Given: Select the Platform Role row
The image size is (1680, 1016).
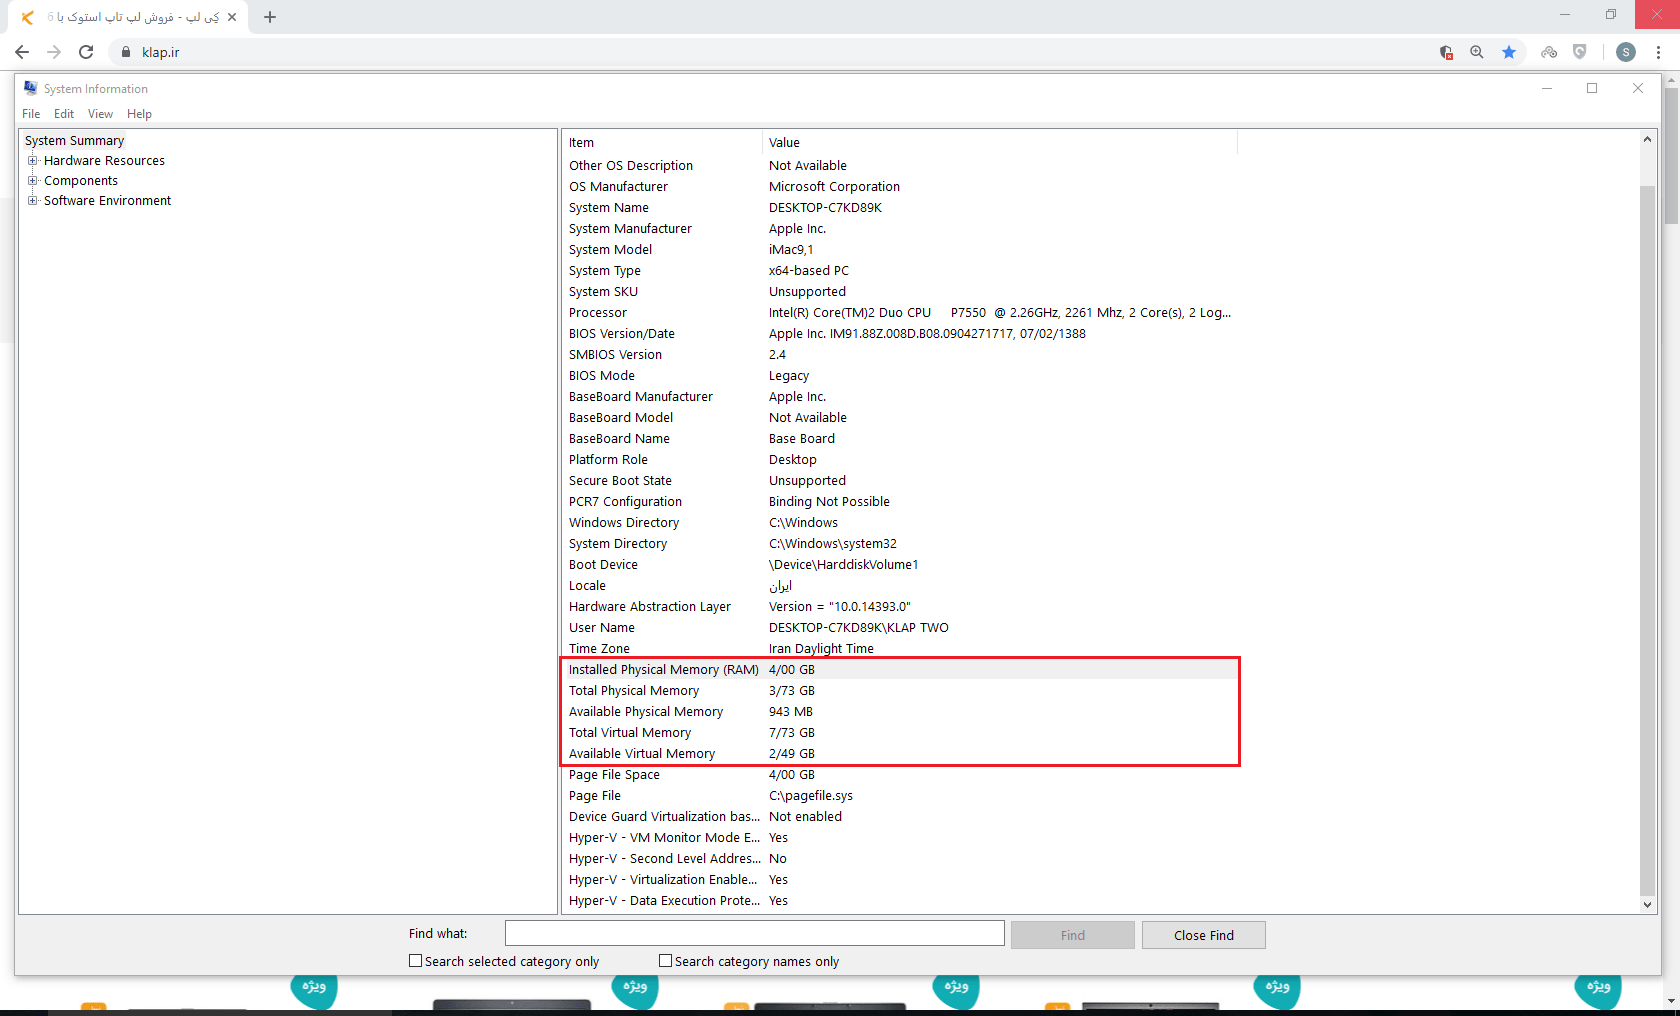Looking at the screenshot, I should pos(900,460).
